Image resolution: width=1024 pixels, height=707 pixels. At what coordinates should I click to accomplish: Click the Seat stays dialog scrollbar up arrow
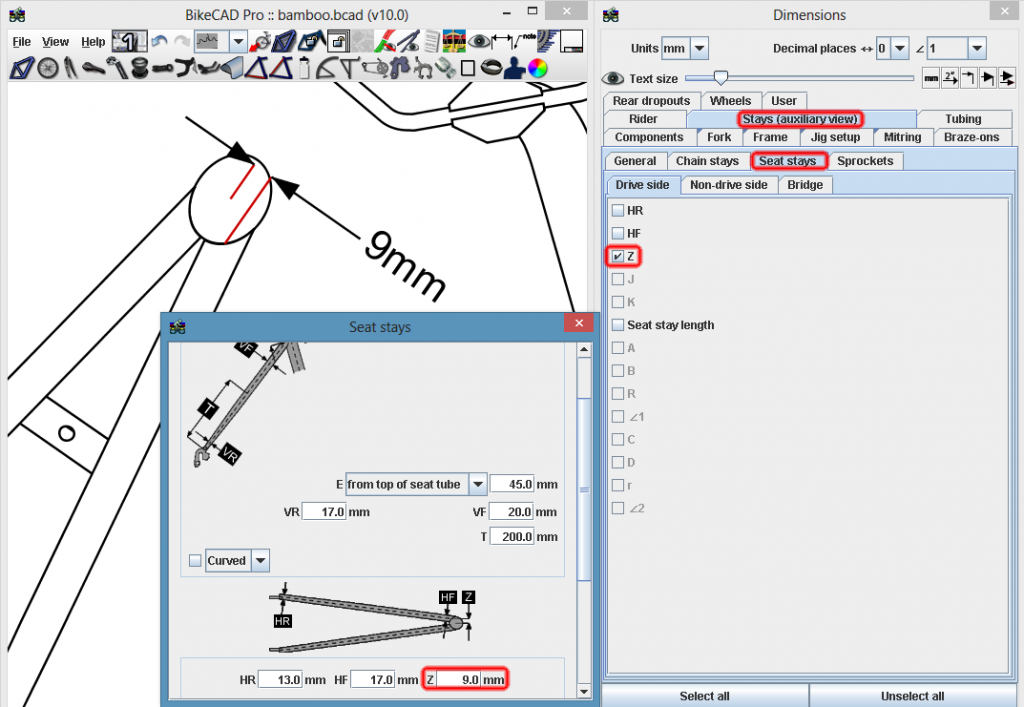point(584,350)
